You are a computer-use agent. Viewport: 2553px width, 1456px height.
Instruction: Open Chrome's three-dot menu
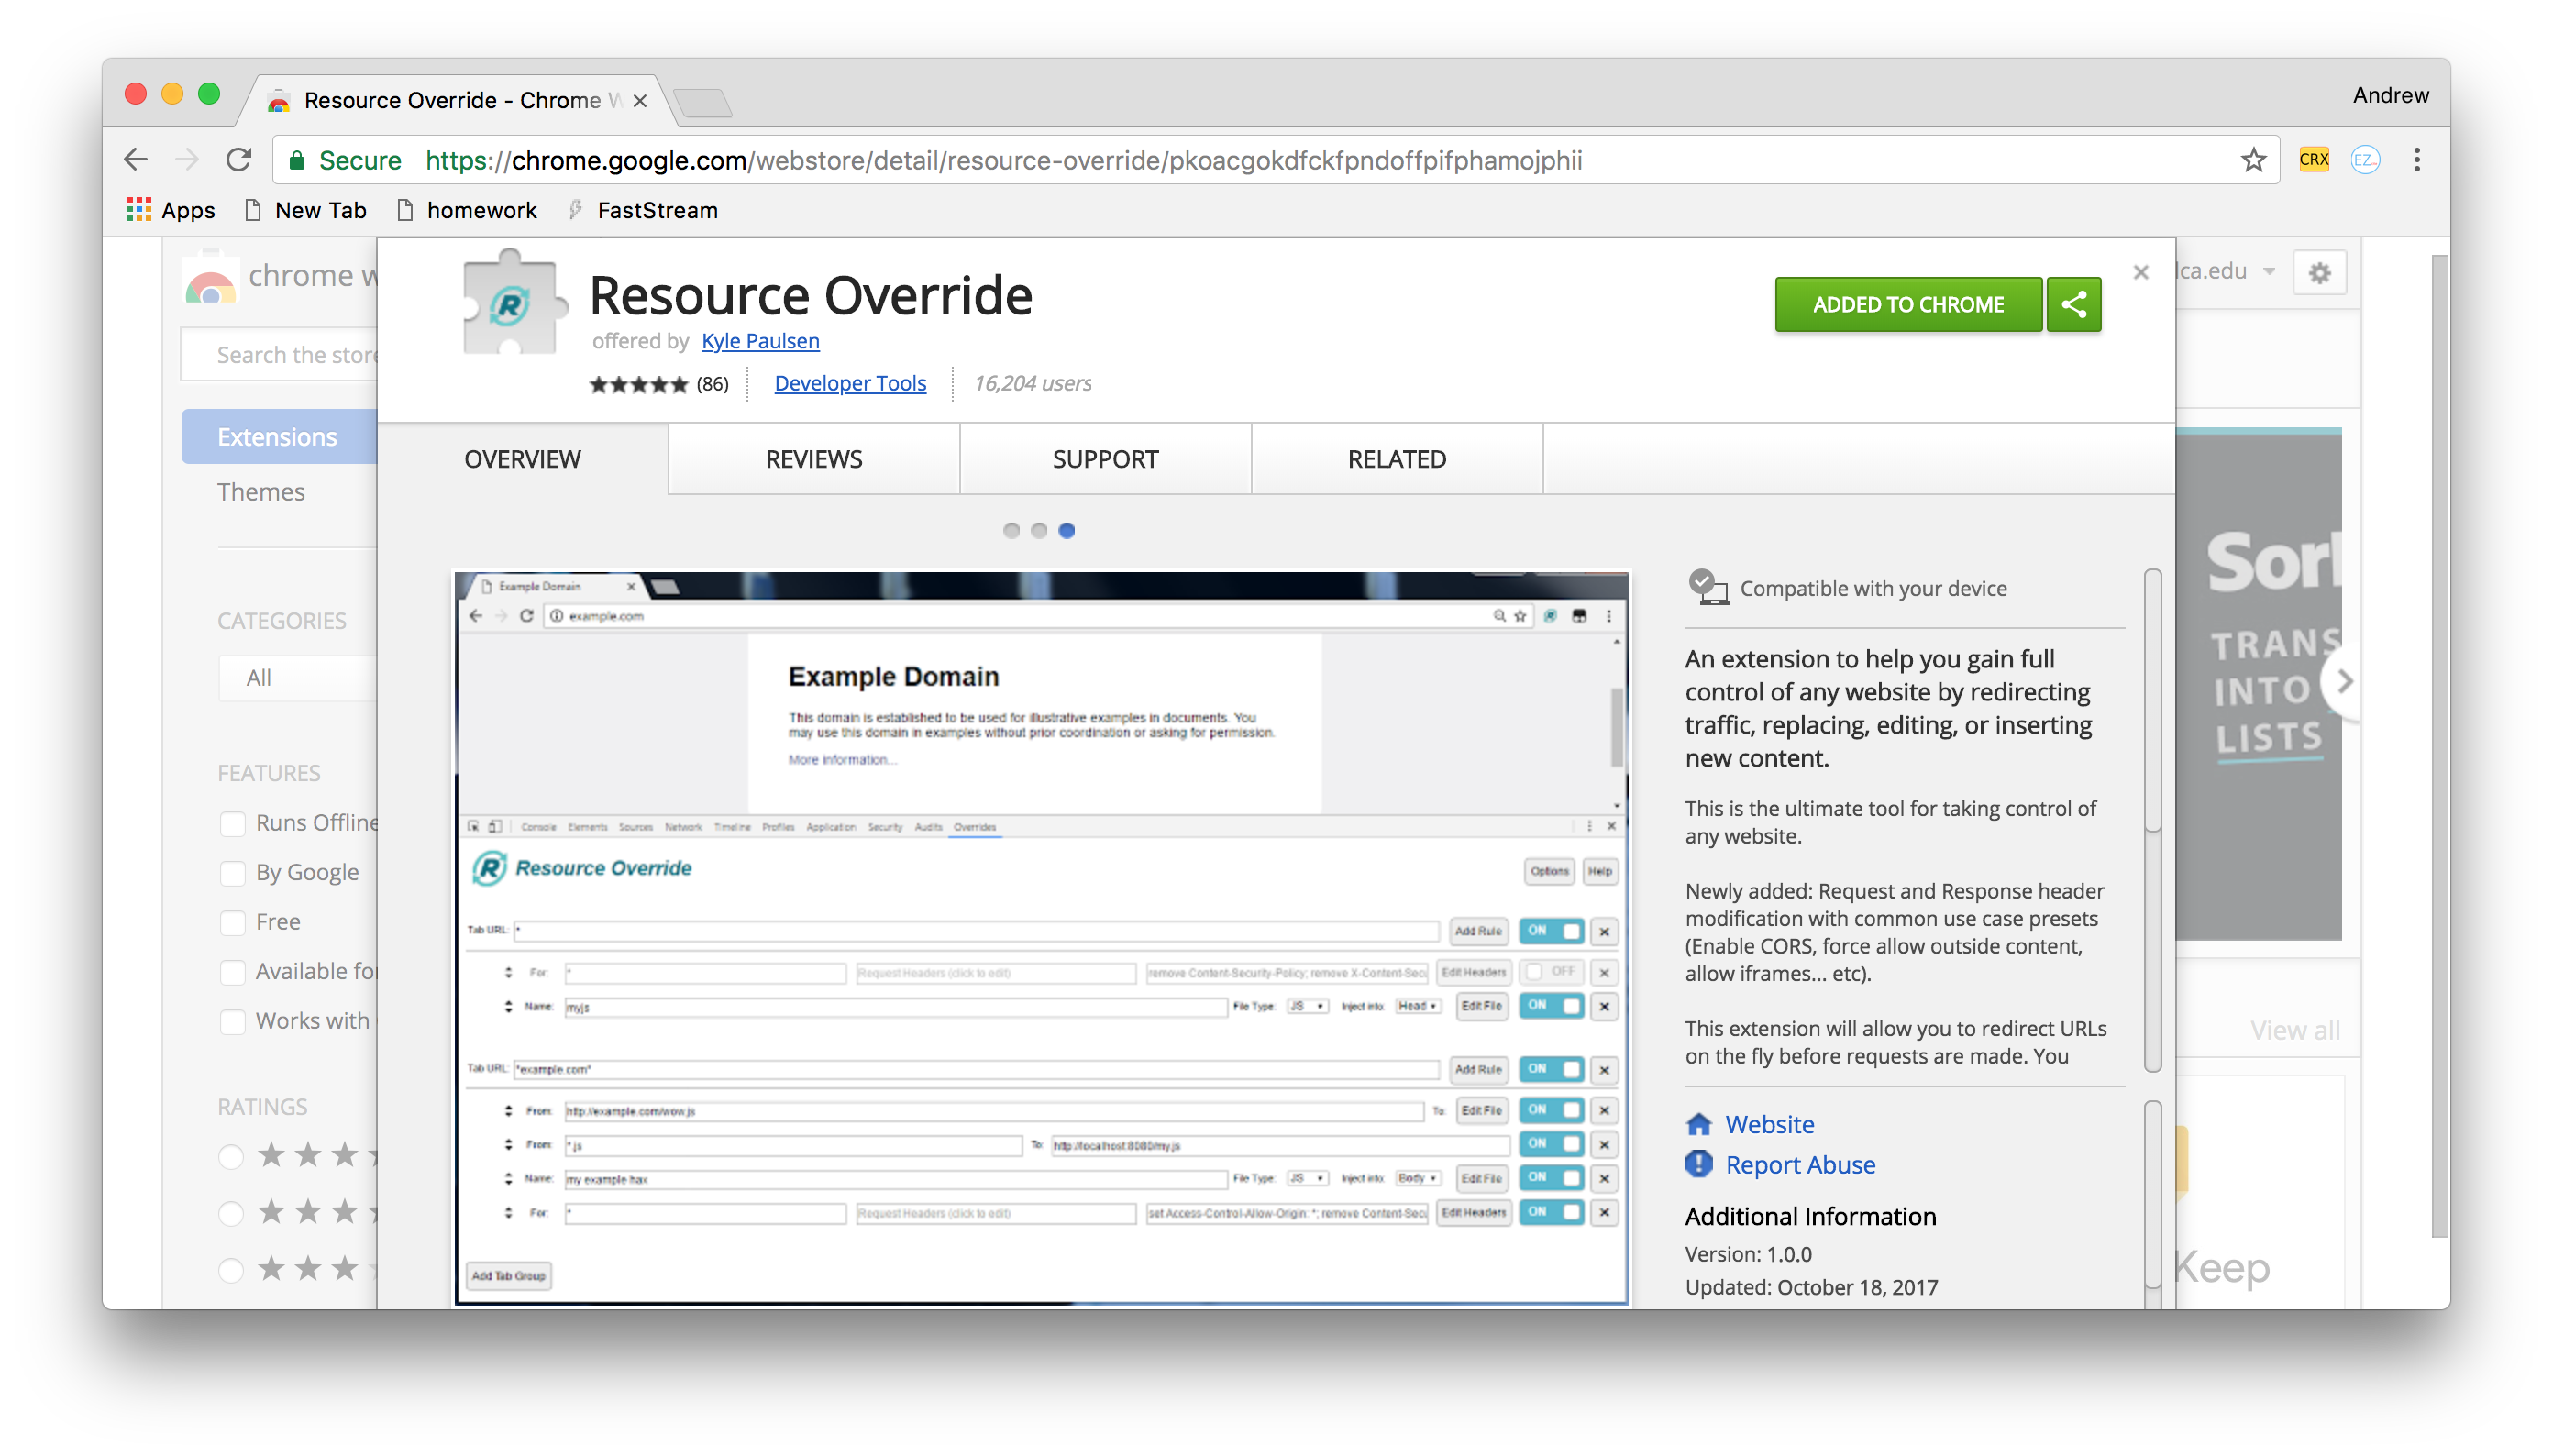pos(2418,160)
